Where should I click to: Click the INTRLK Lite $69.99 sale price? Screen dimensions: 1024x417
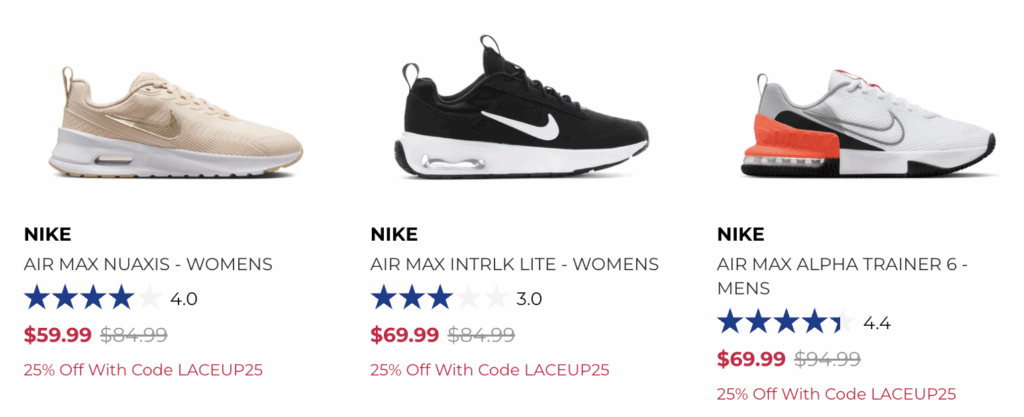pyautogui.click(x=404, y=335)
